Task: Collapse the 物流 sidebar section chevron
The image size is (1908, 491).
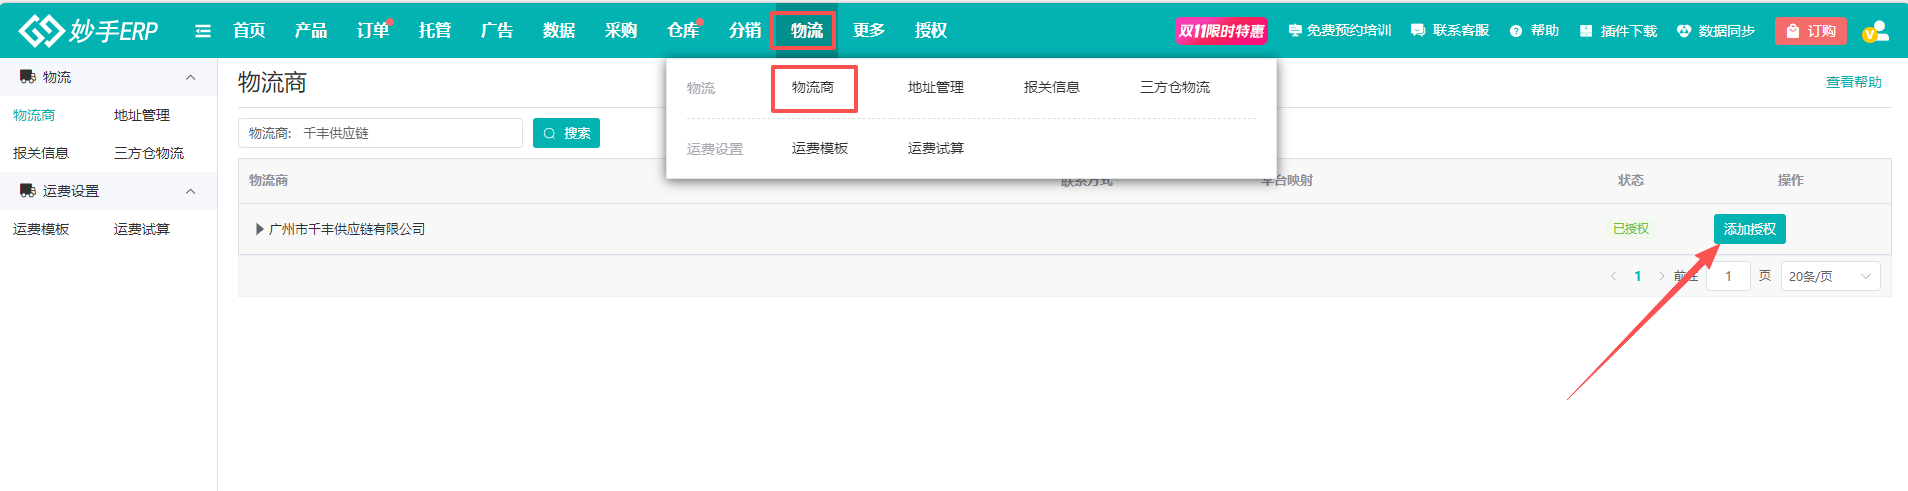Action: [191, 77]
